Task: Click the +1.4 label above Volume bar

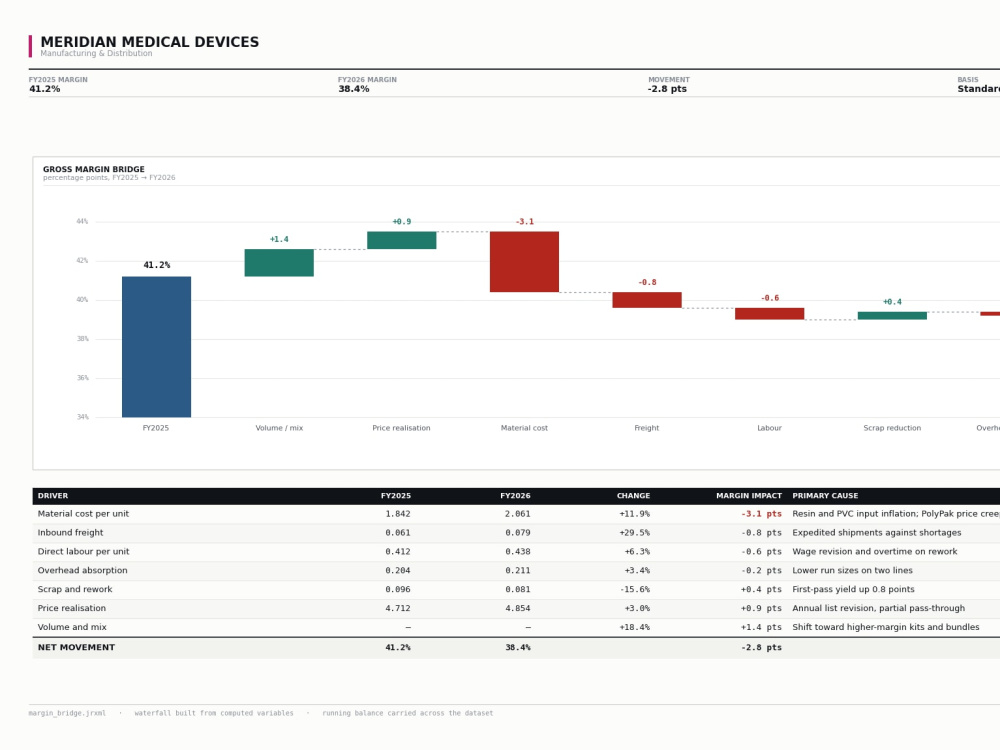Action: pyautogui.click(x=279, y=240)
